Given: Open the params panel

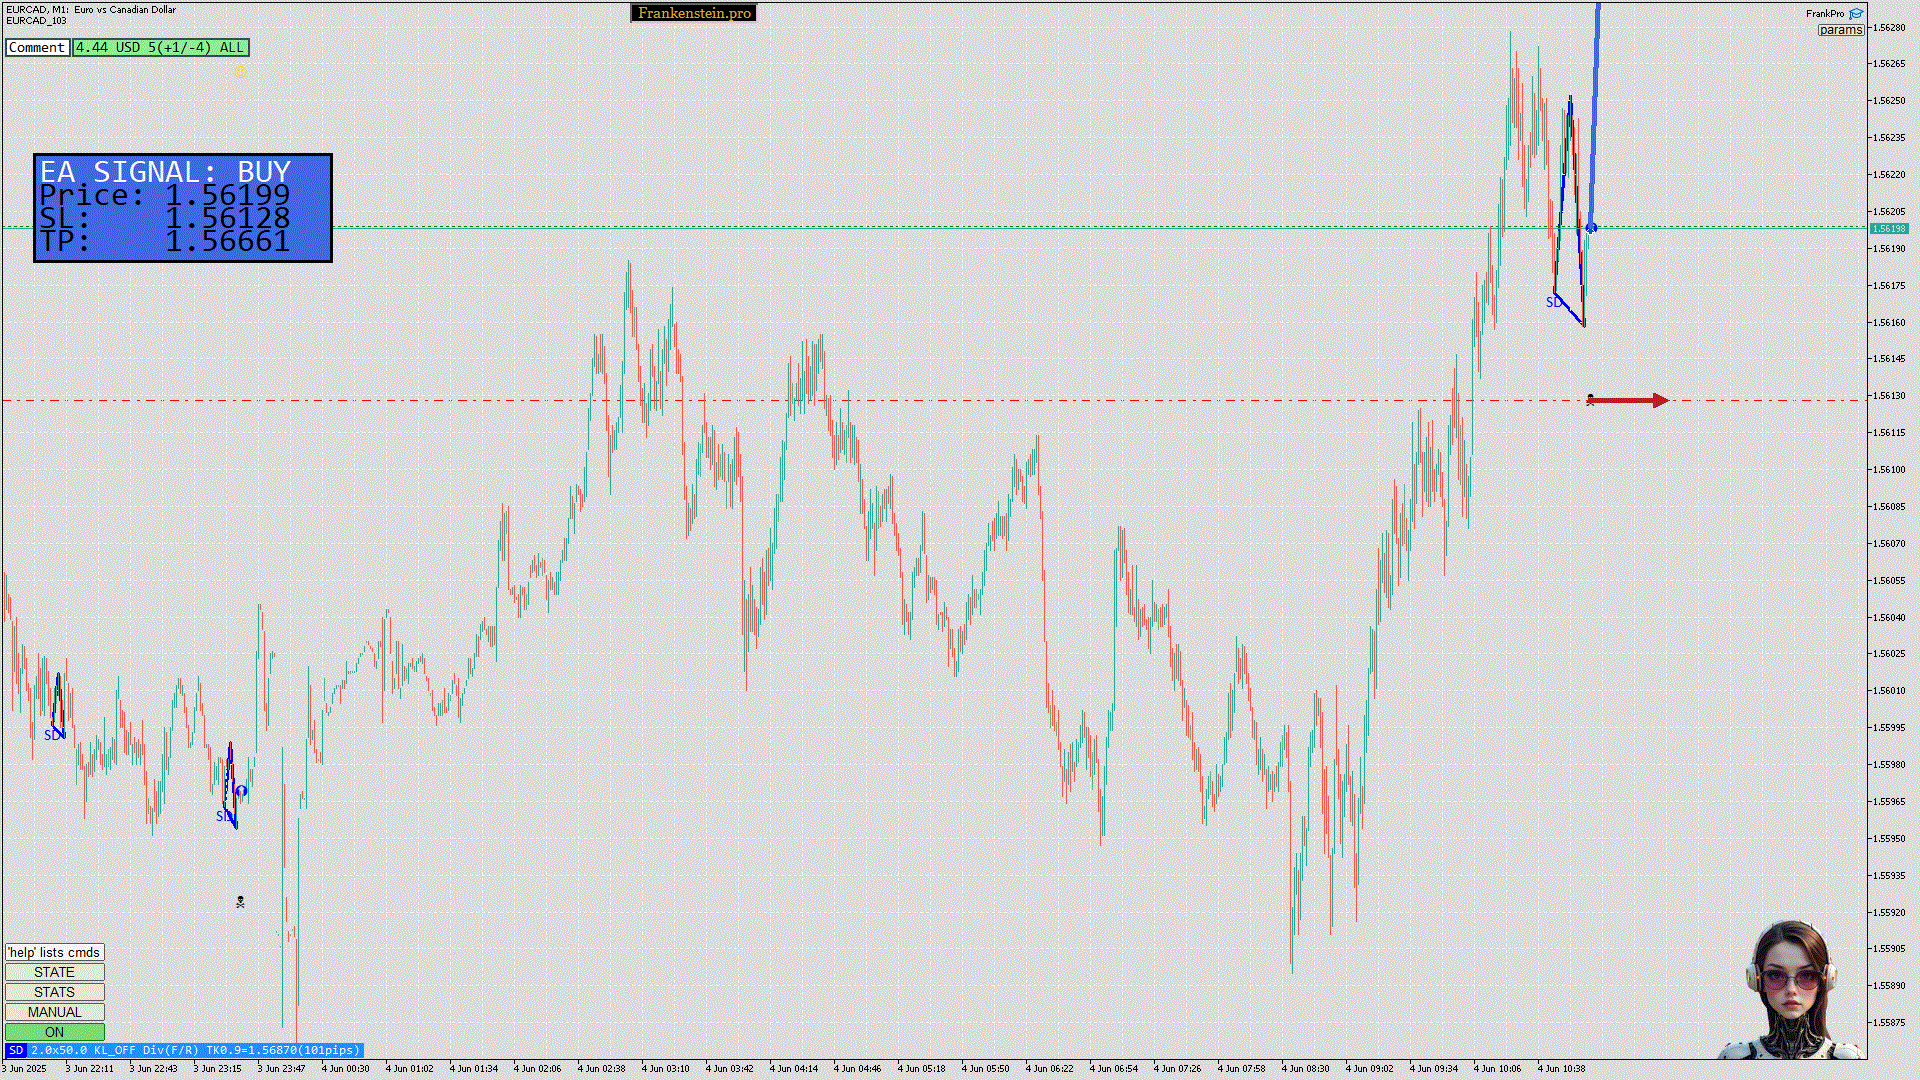Looking at the screenshot, I should pyautogui.click(x=1840, y=30).
